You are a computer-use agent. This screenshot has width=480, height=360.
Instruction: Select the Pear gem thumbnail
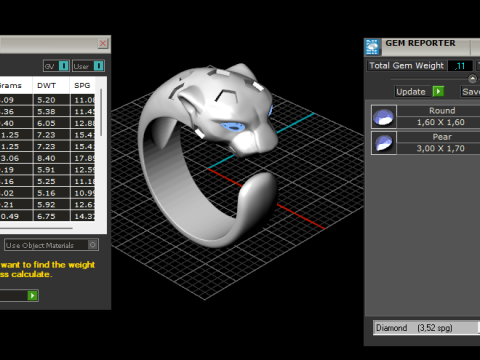click(384, 143)
